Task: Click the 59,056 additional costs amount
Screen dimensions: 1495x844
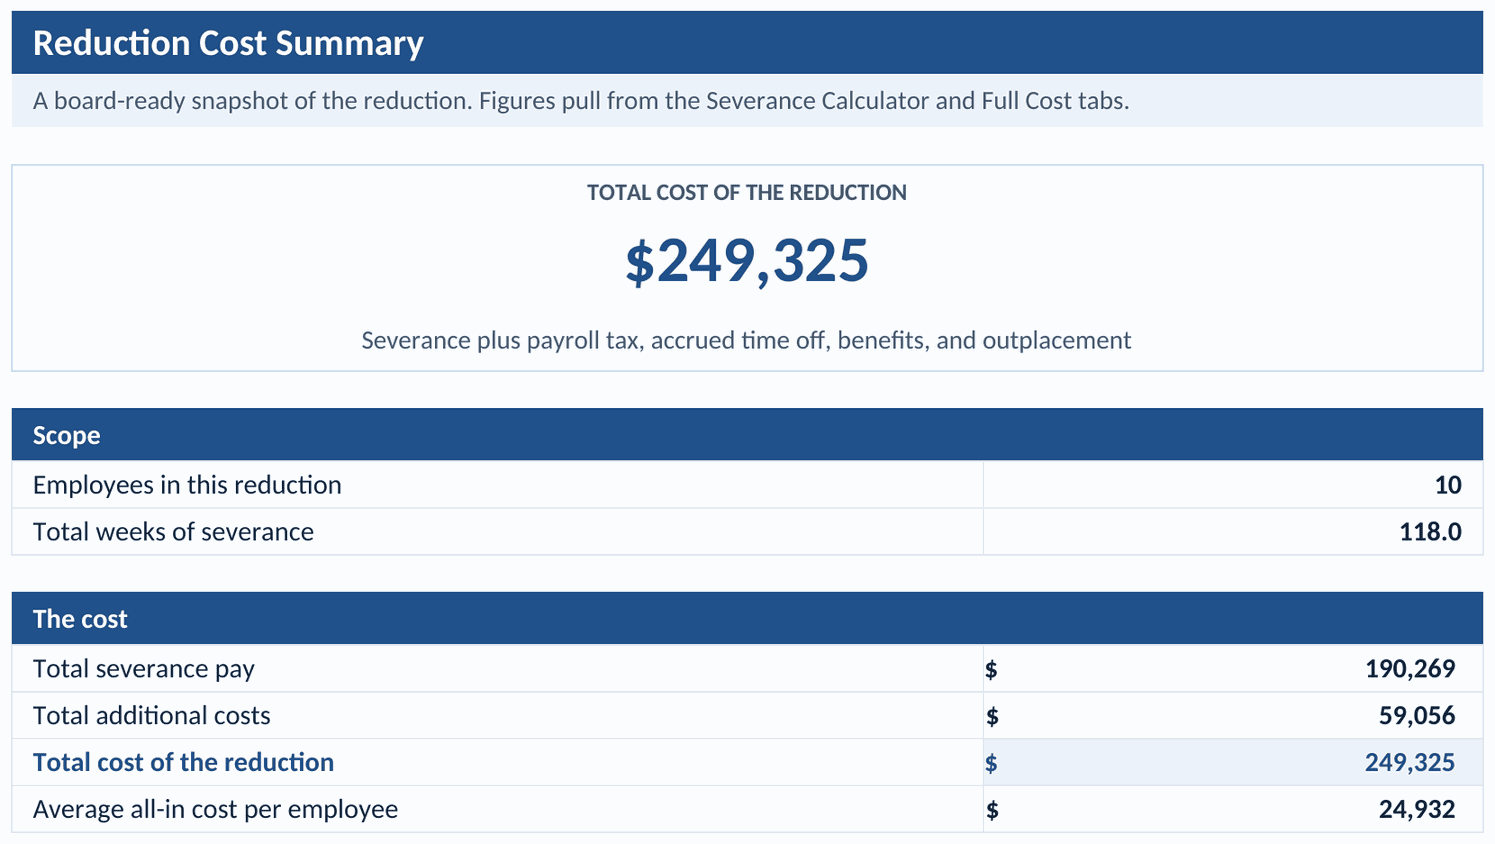Action: point(1417,716)
